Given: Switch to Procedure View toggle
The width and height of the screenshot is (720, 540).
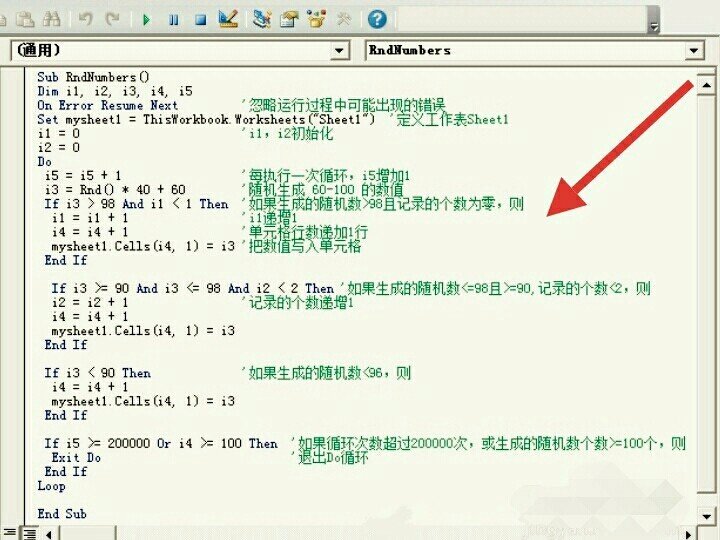Looking at the screenshot, I should (10, 532).
